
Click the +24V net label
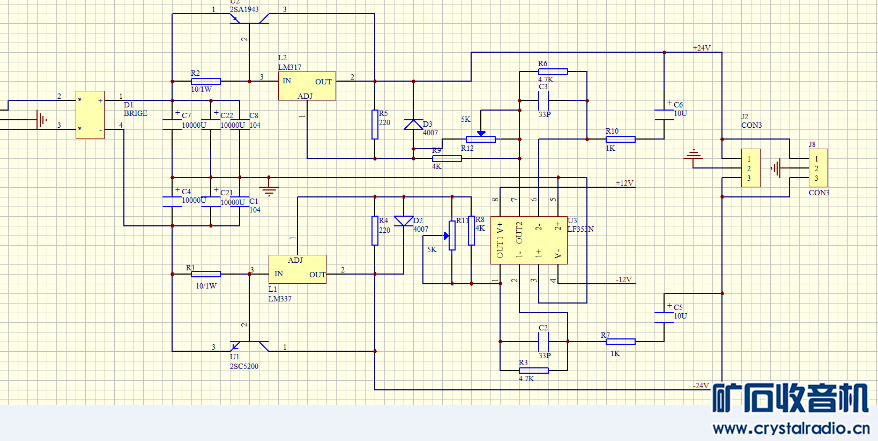702,48
